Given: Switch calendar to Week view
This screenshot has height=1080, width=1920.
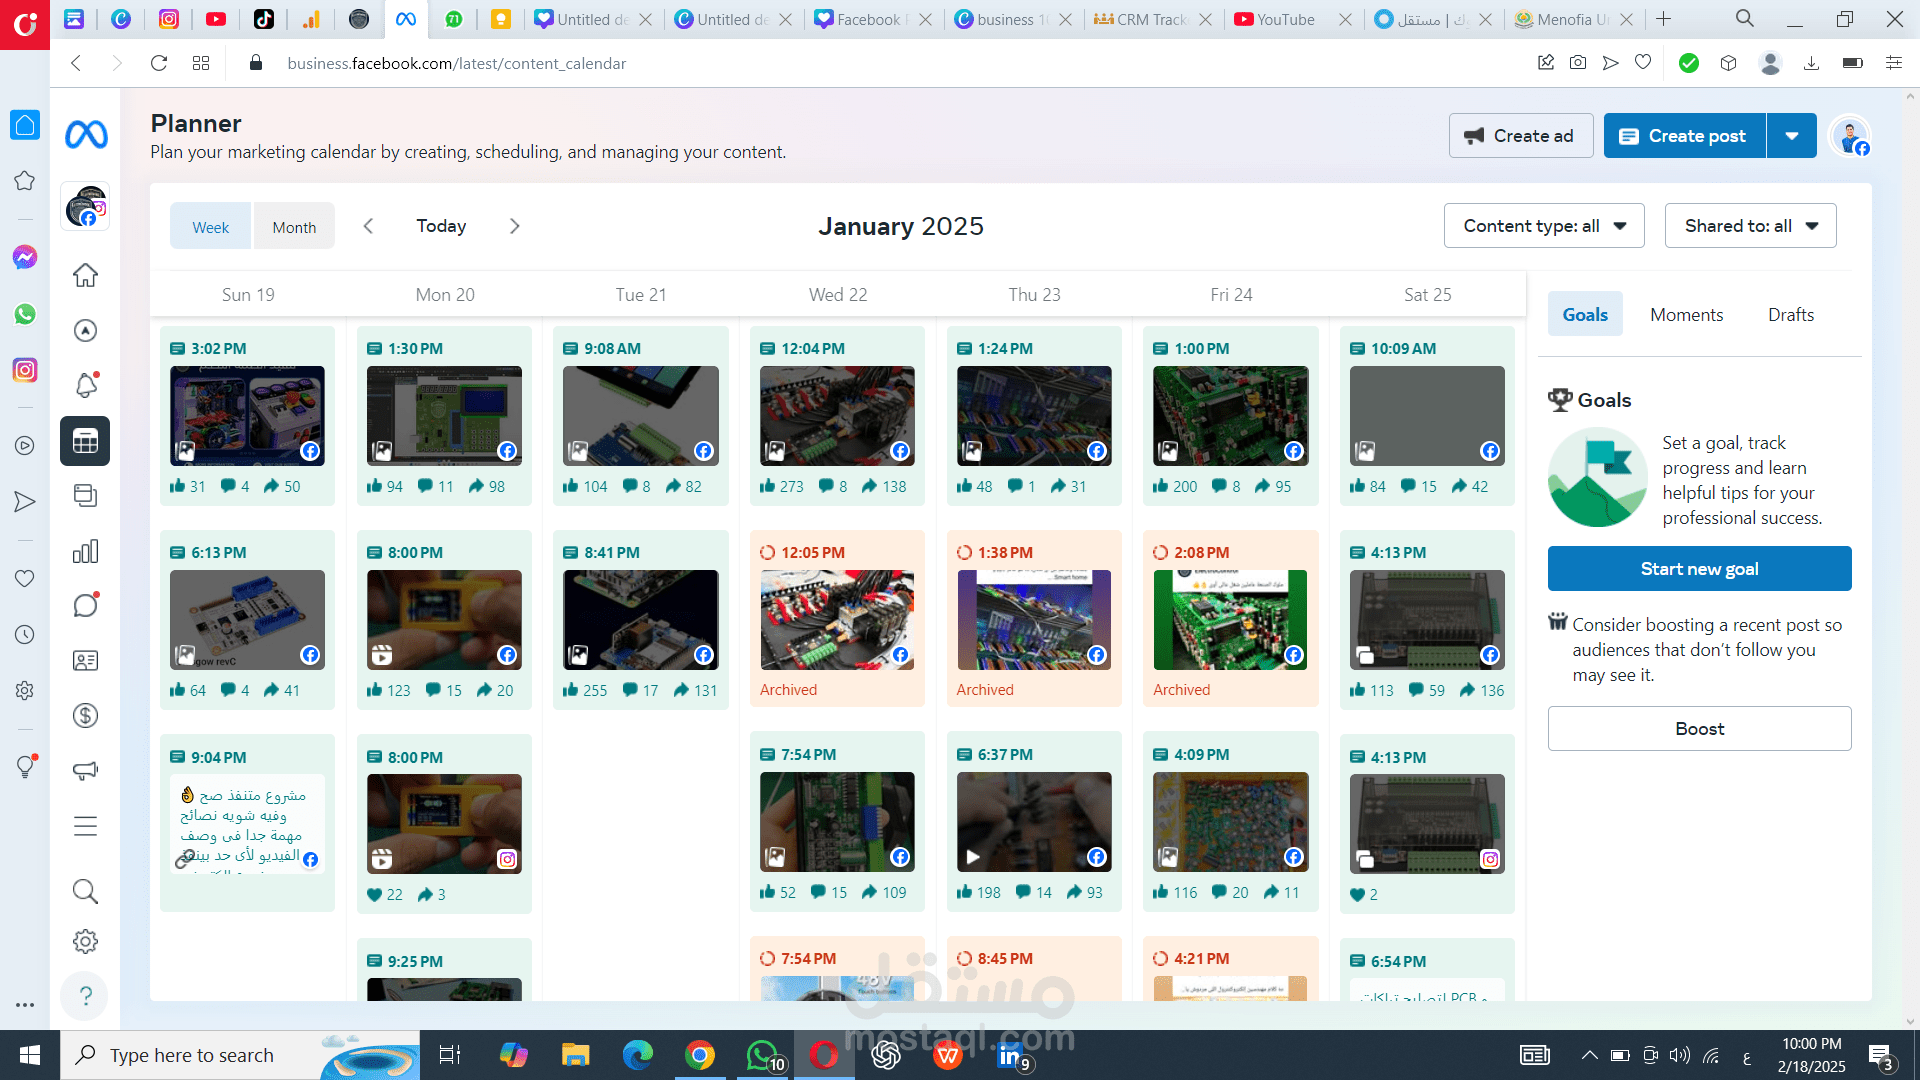Looking at the screenshot, I should [x=210, y=227].
